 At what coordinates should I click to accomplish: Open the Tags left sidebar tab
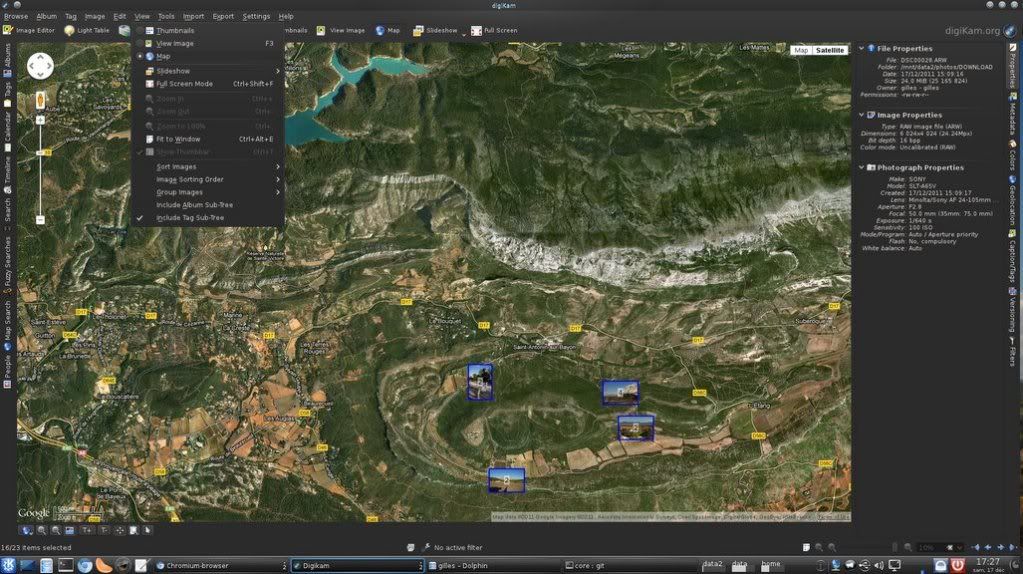pos(7,94)
